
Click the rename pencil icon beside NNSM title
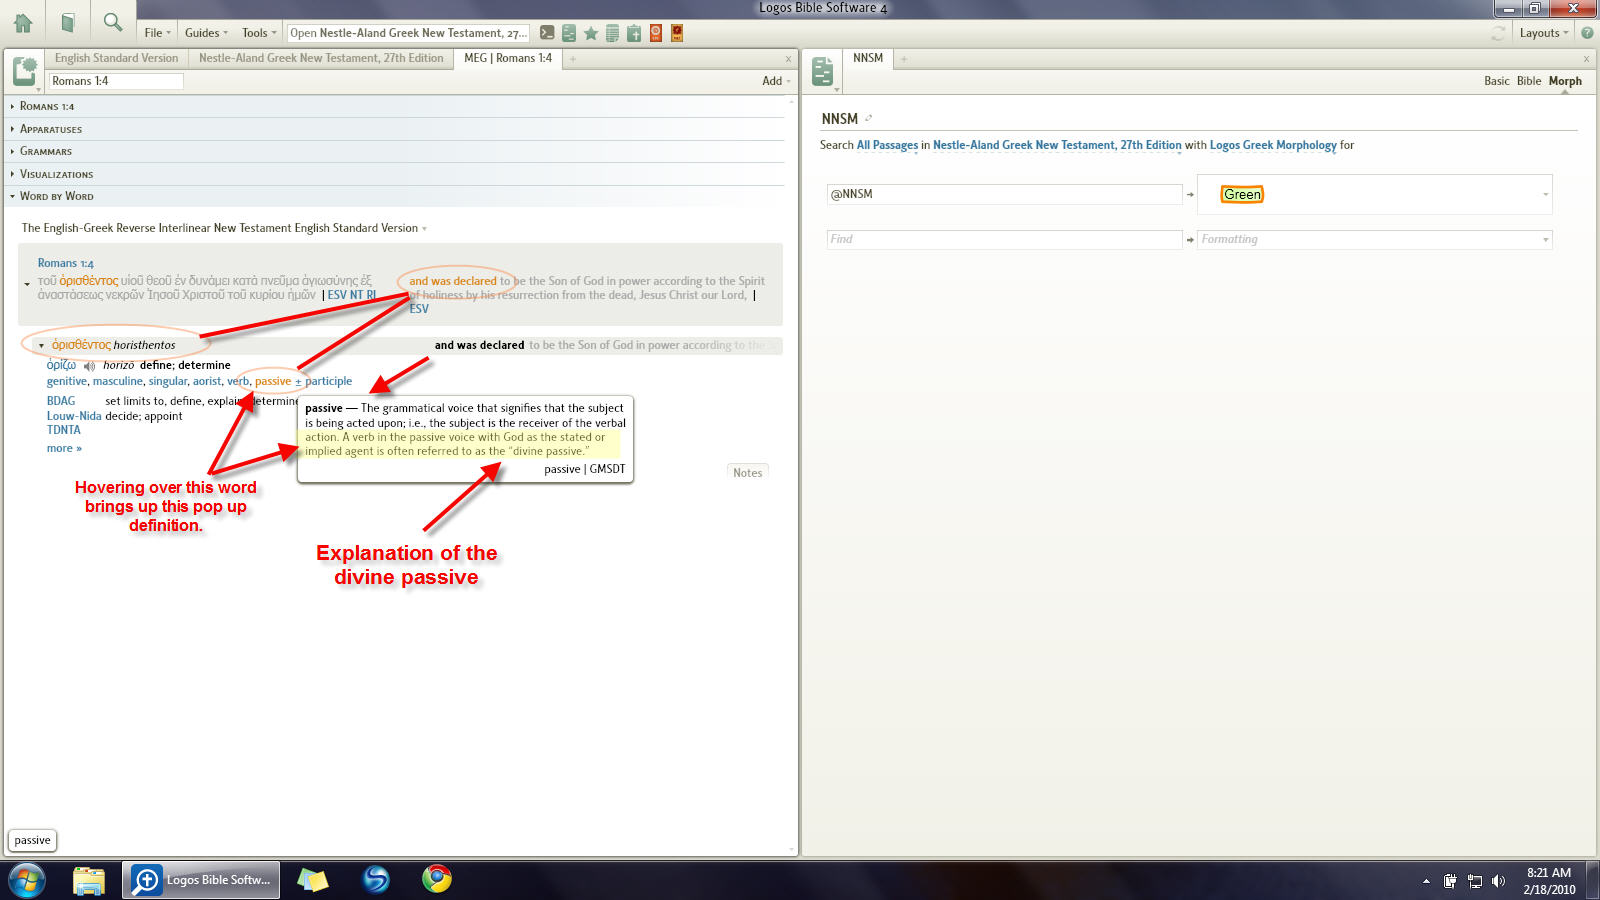click(868, 118)
